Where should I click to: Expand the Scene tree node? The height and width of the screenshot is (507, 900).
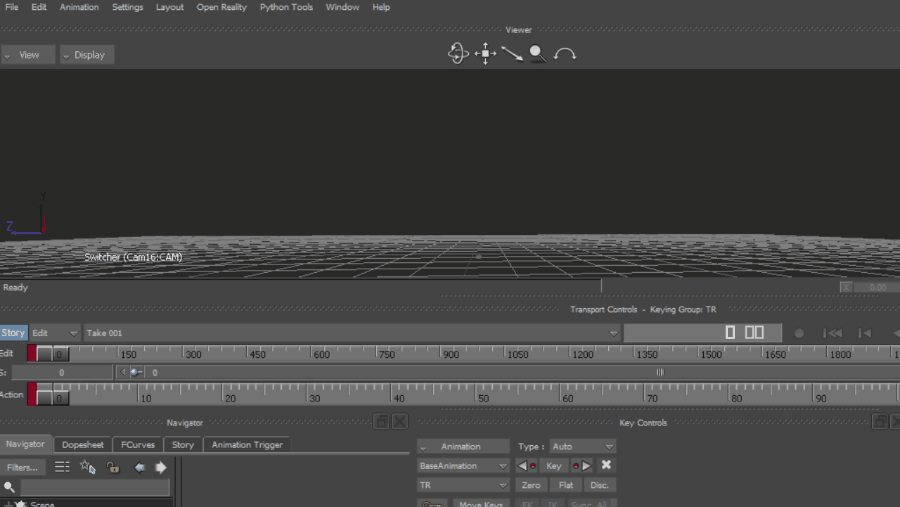(7, 504)
